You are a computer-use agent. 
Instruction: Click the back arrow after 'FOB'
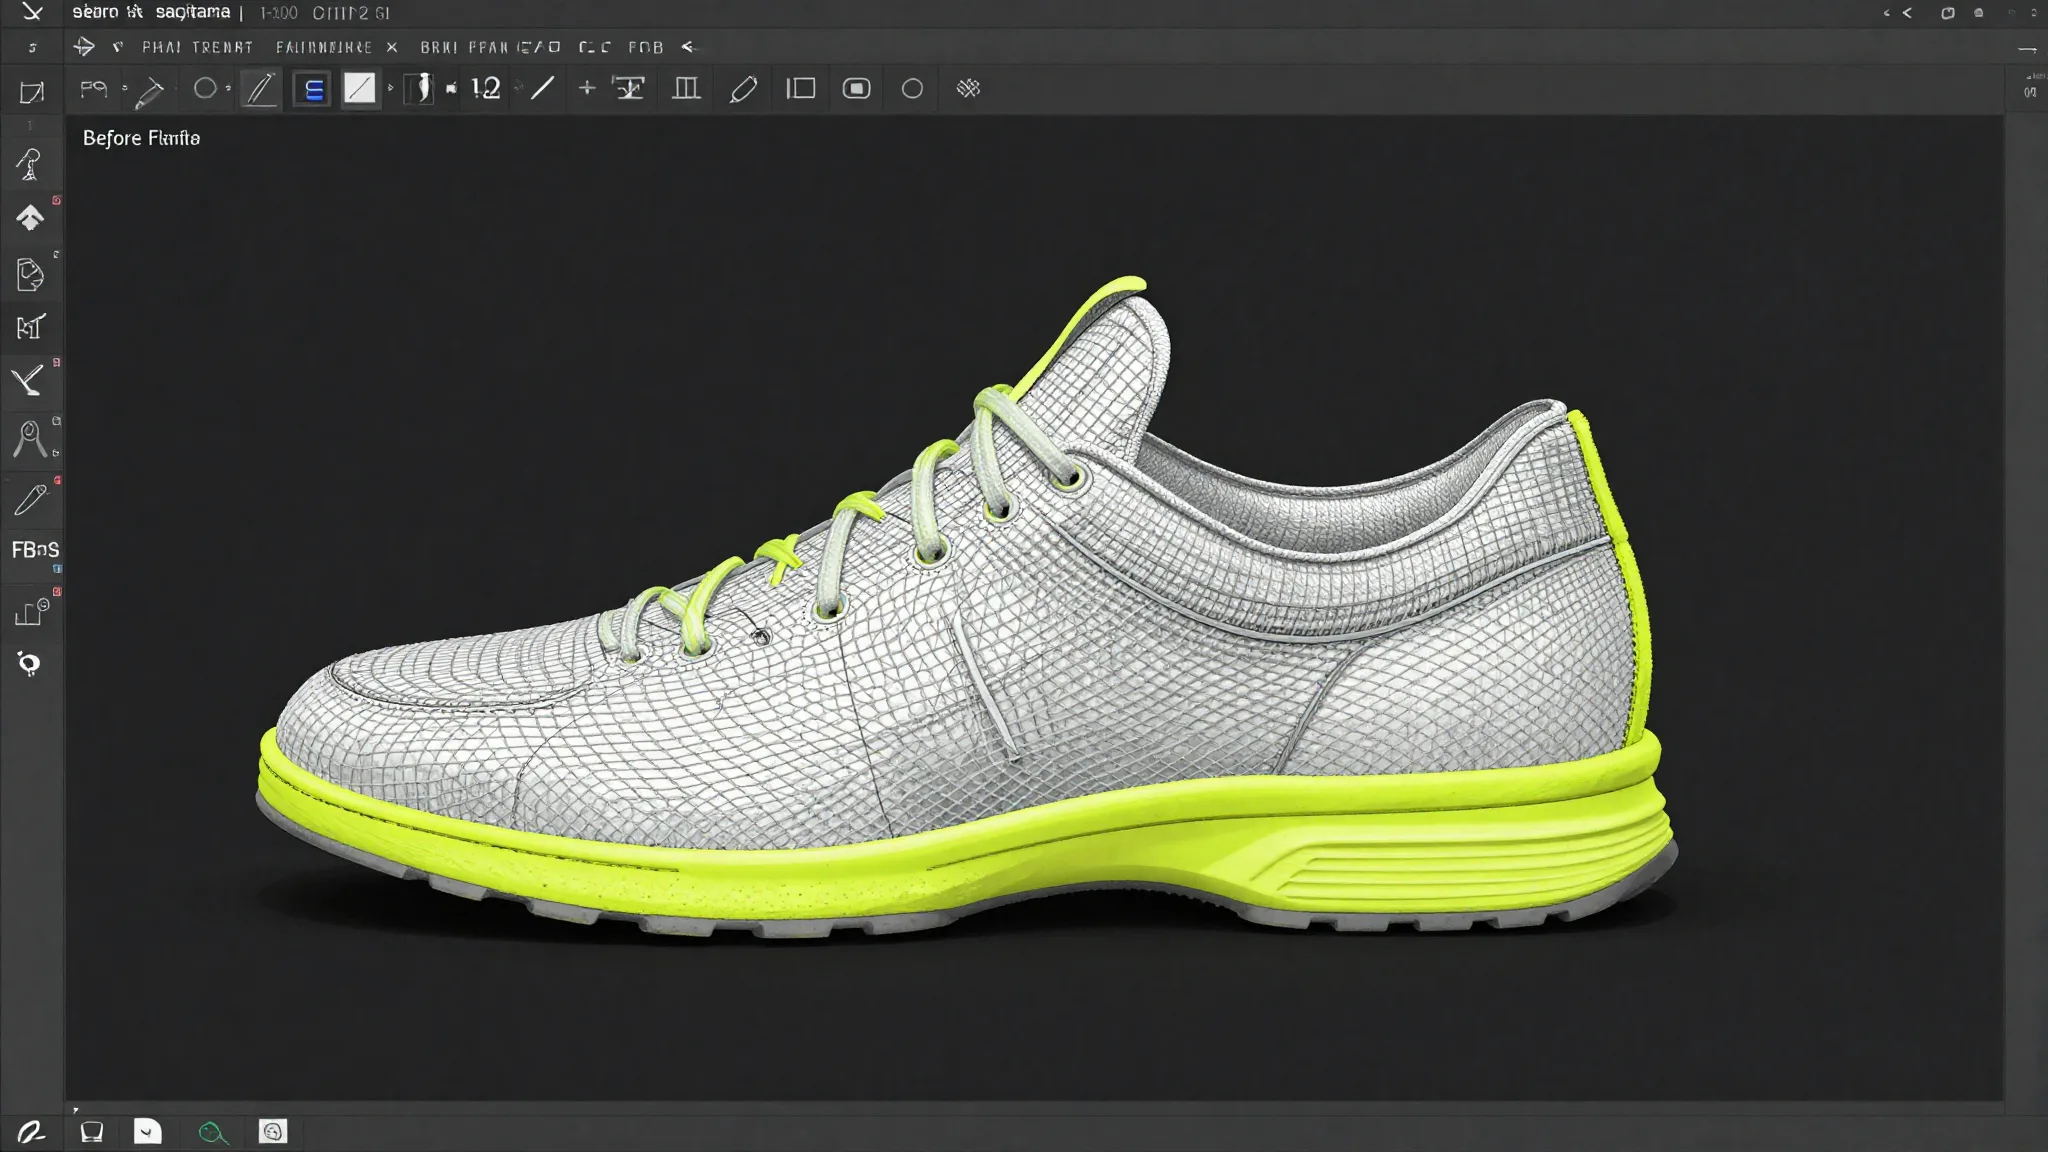coord(688,47)
